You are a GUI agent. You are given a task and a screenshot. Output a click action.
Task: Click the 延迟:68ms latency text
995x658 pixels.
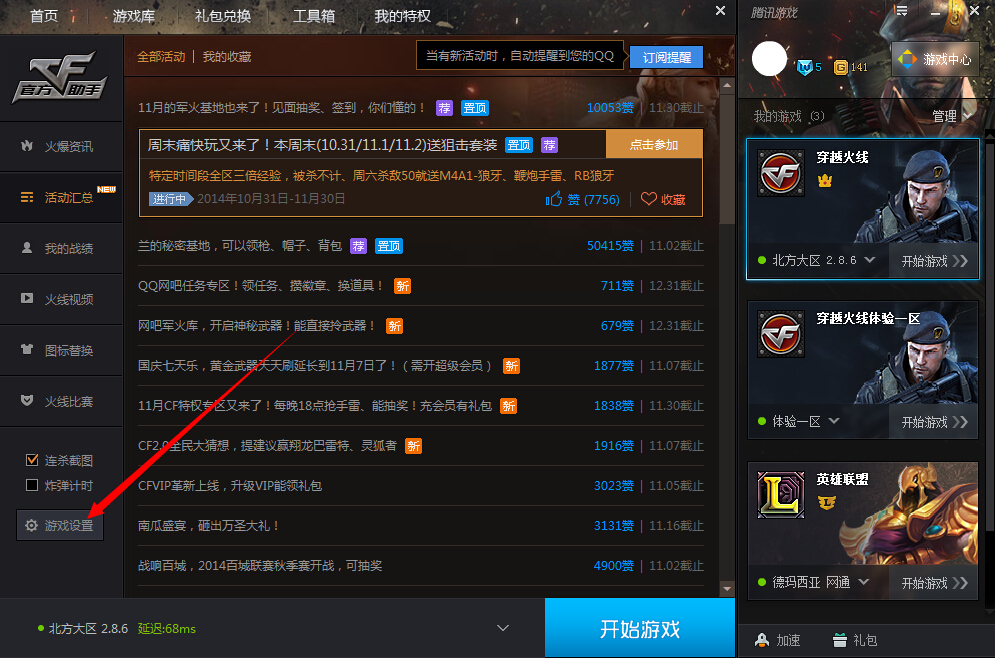click(167, 629)
